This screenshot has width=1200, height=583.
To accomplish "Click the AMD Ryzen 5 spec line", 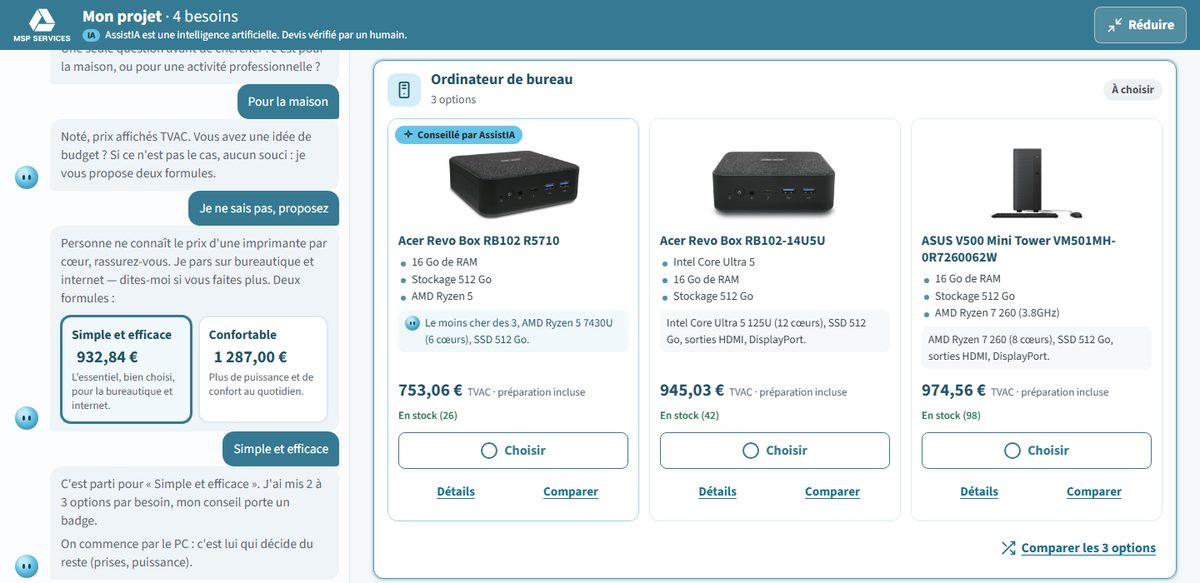I will [x=442, y=296].
